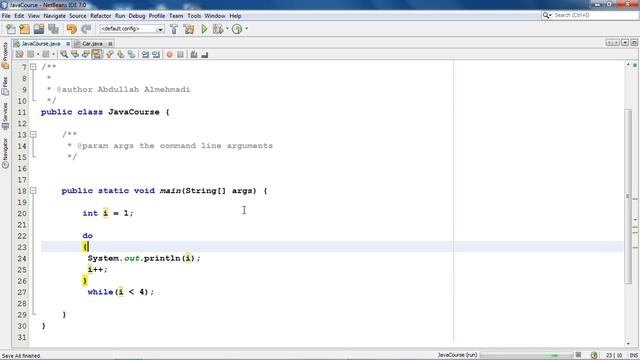Click the editor vertical scrollbar

pyautogui.click(x=628, y=197)
